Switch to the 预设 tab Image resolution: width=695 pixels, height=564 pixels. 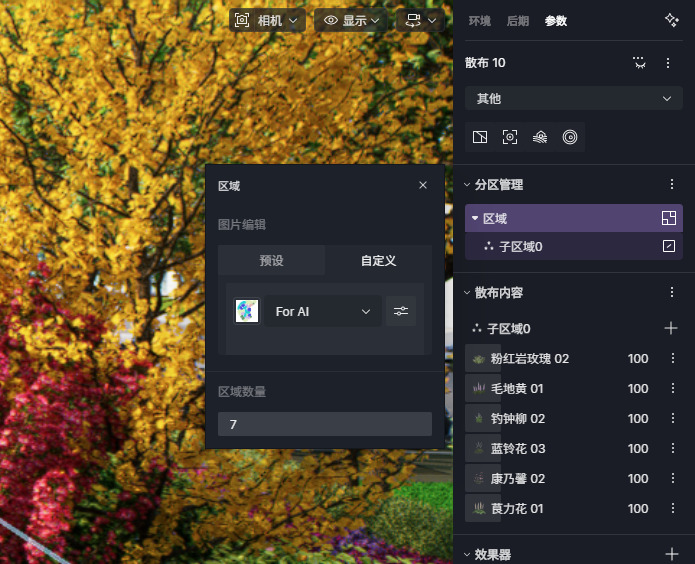[271, 260]
